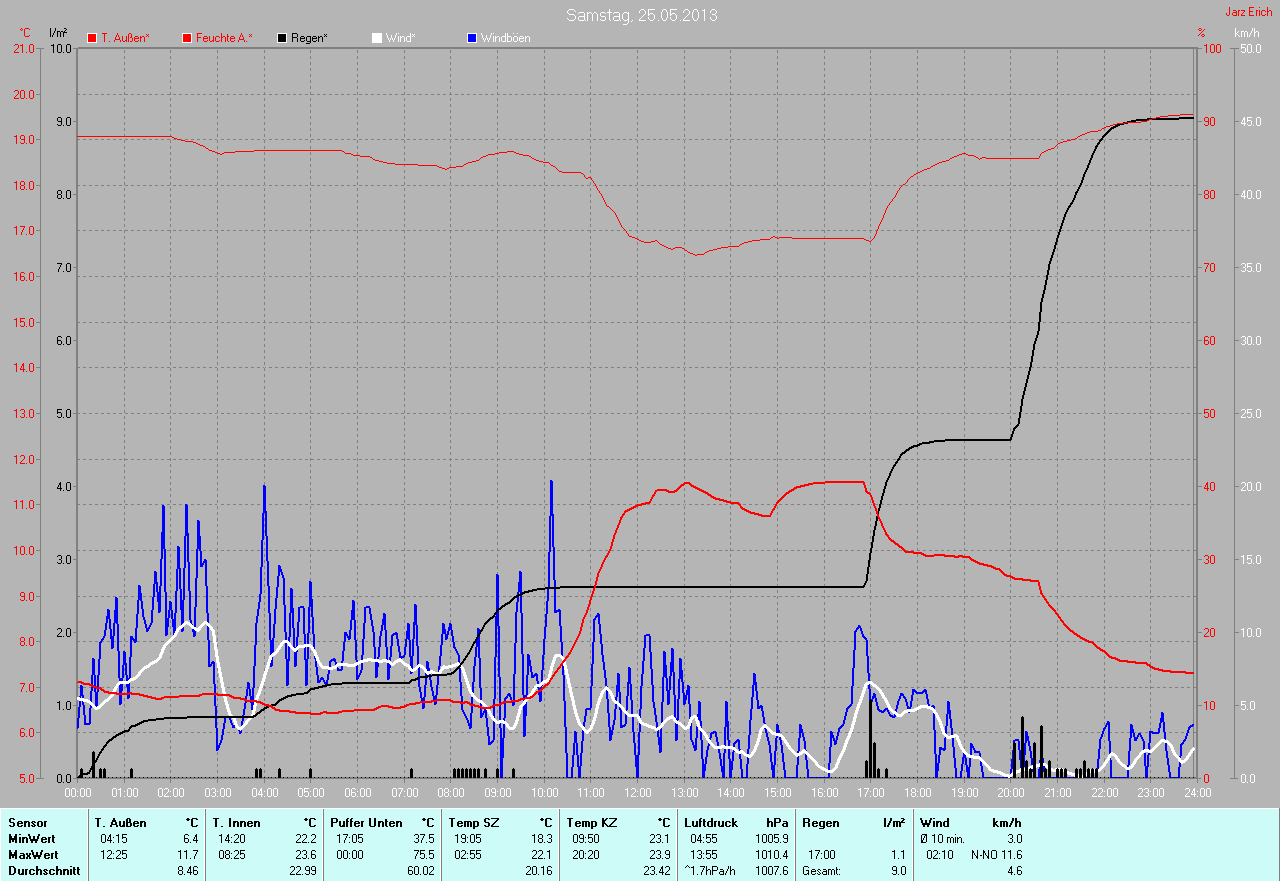This screenshot has height=881, width=1280.
Task: Click the 'Temp SZ' column header
Action: [473, 823]
